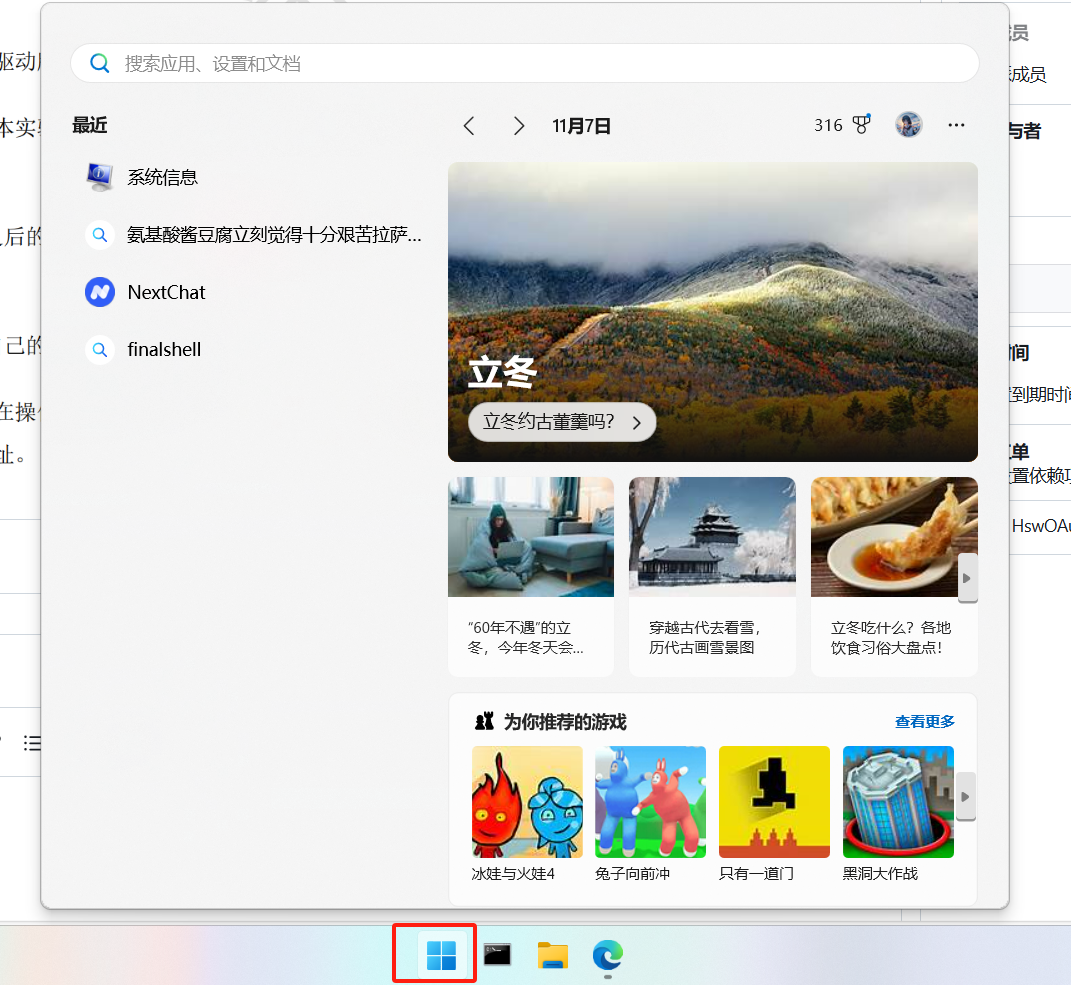Open the rewards trophy icon showing 316

pyautogui.click(x=859, y=125)
